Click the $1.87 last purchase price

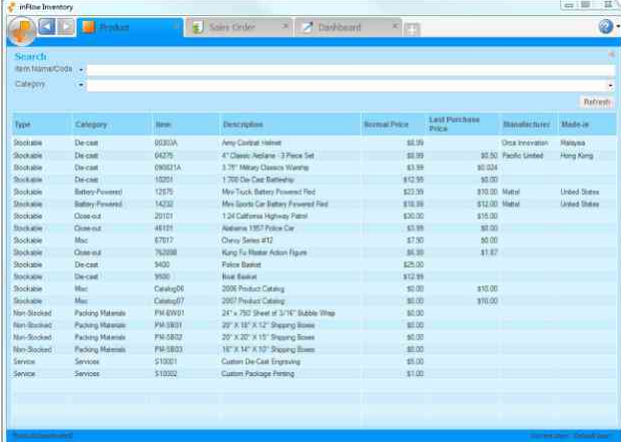click(x=489, y=253)
